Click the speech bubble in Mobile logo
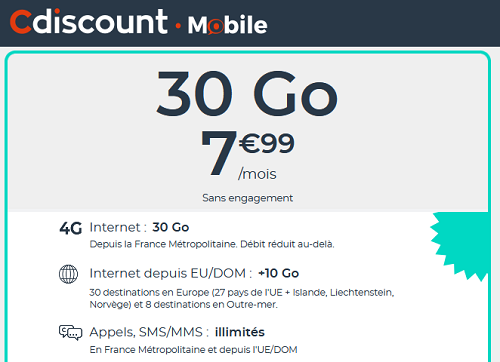The height and width of the screenshot is (362, 500). coord(214,27)
